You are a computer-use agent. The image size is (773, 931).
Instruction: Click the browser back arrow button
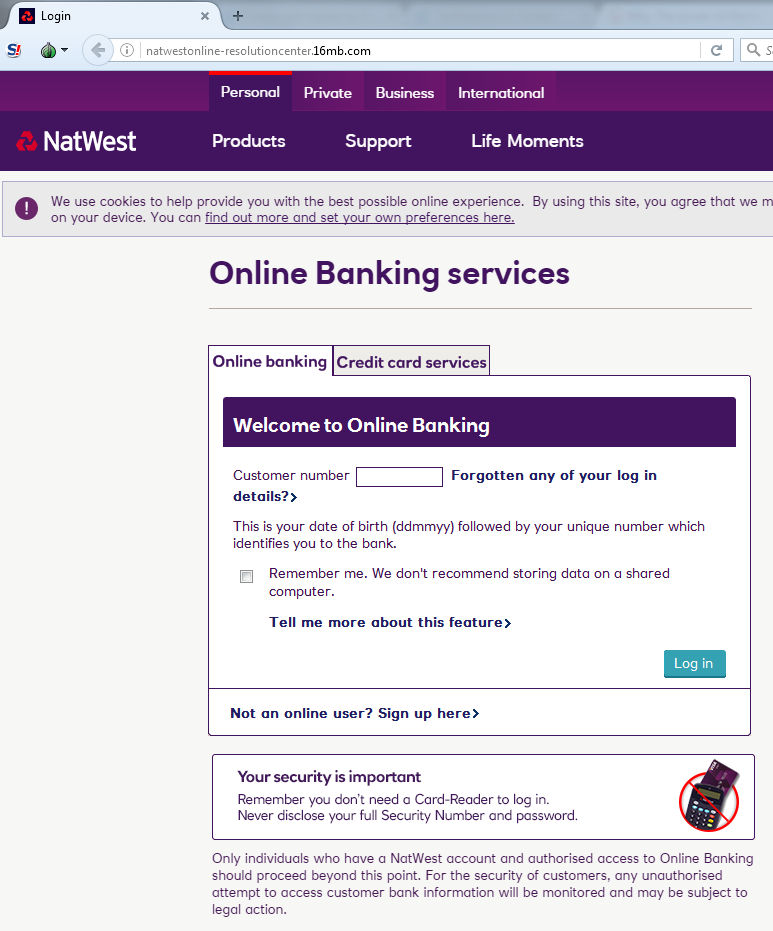(98, 50)
